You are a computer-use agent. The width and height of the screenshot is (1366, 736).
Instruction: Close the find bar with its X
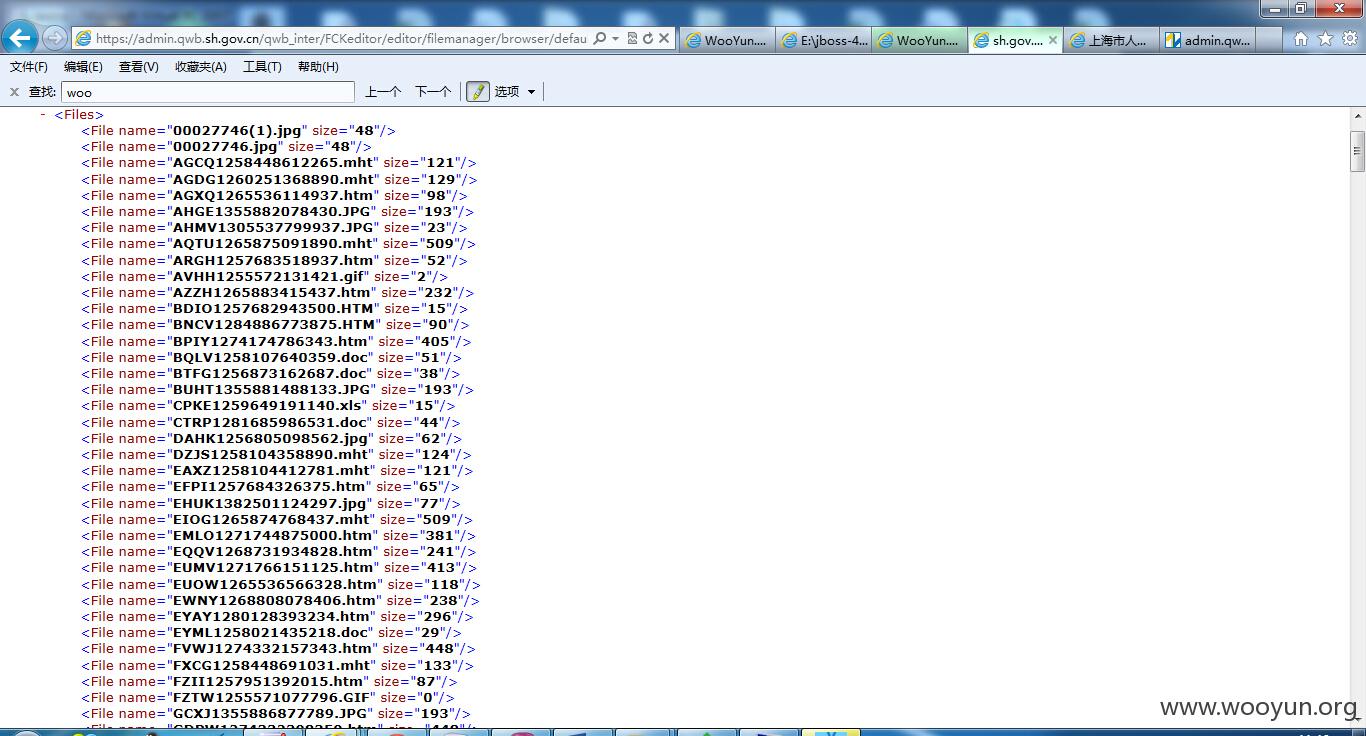tap(14, 92)
